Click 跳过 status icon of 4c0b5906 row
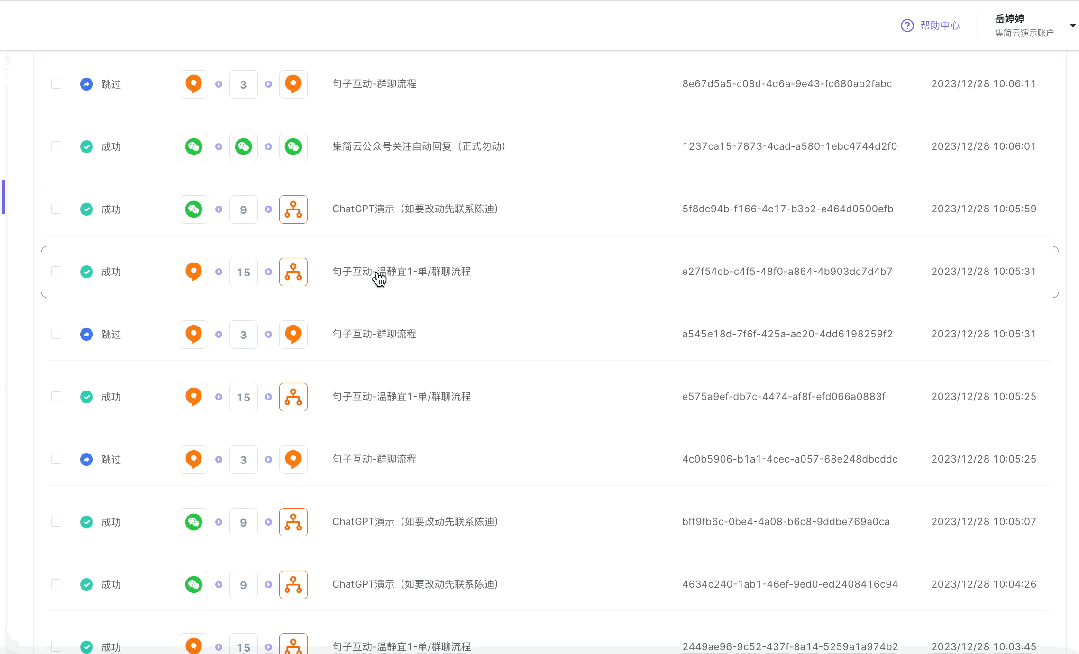 tap(86, 459)
